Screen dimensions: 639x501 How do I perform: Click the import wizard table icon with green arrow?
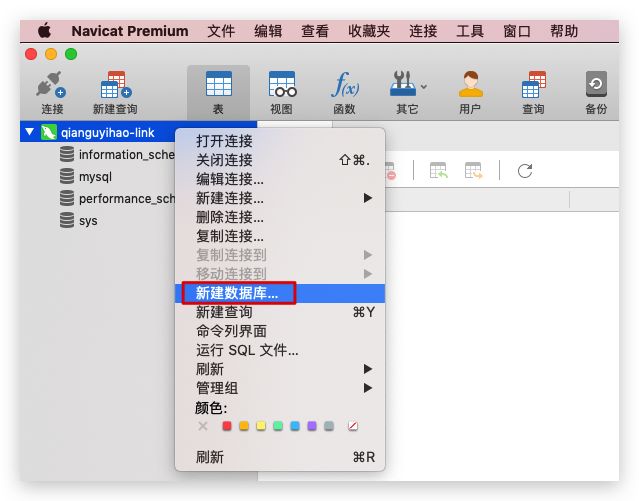point(438,170)
